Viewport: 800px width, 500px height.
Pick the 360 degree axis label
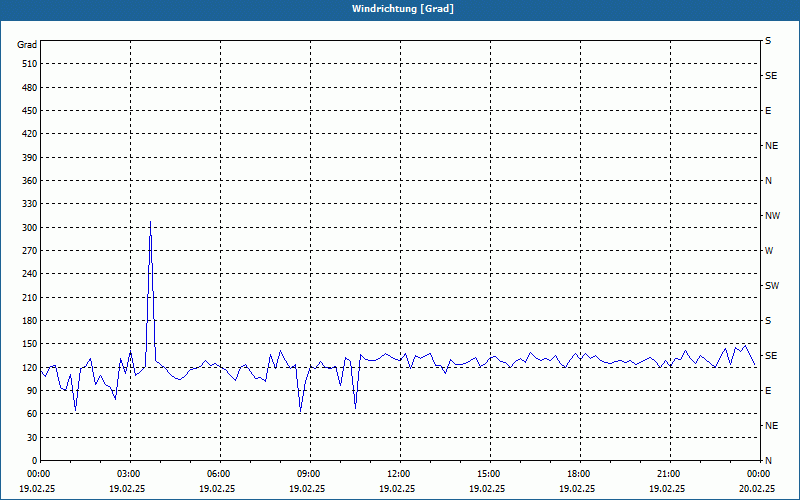(x=30, y=181)
